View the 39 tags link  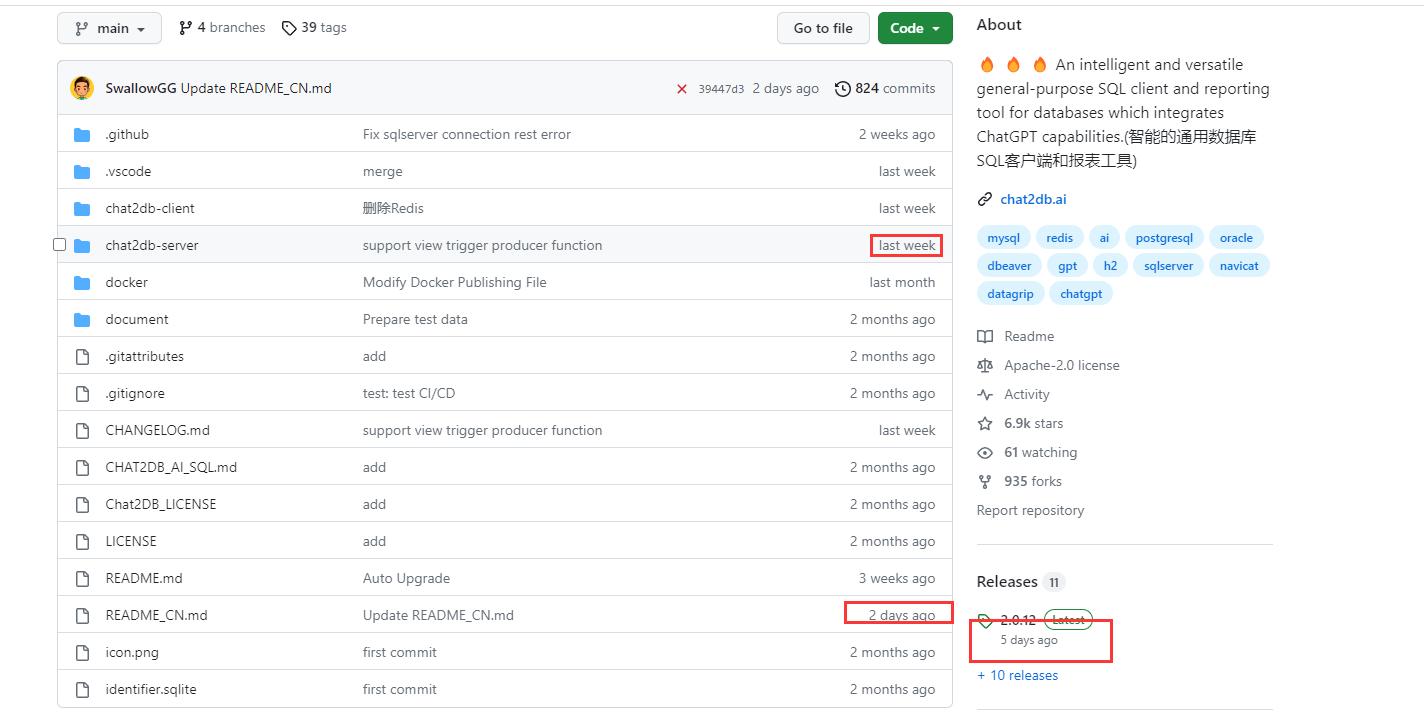pyautogui.click(x=314, y=28)
